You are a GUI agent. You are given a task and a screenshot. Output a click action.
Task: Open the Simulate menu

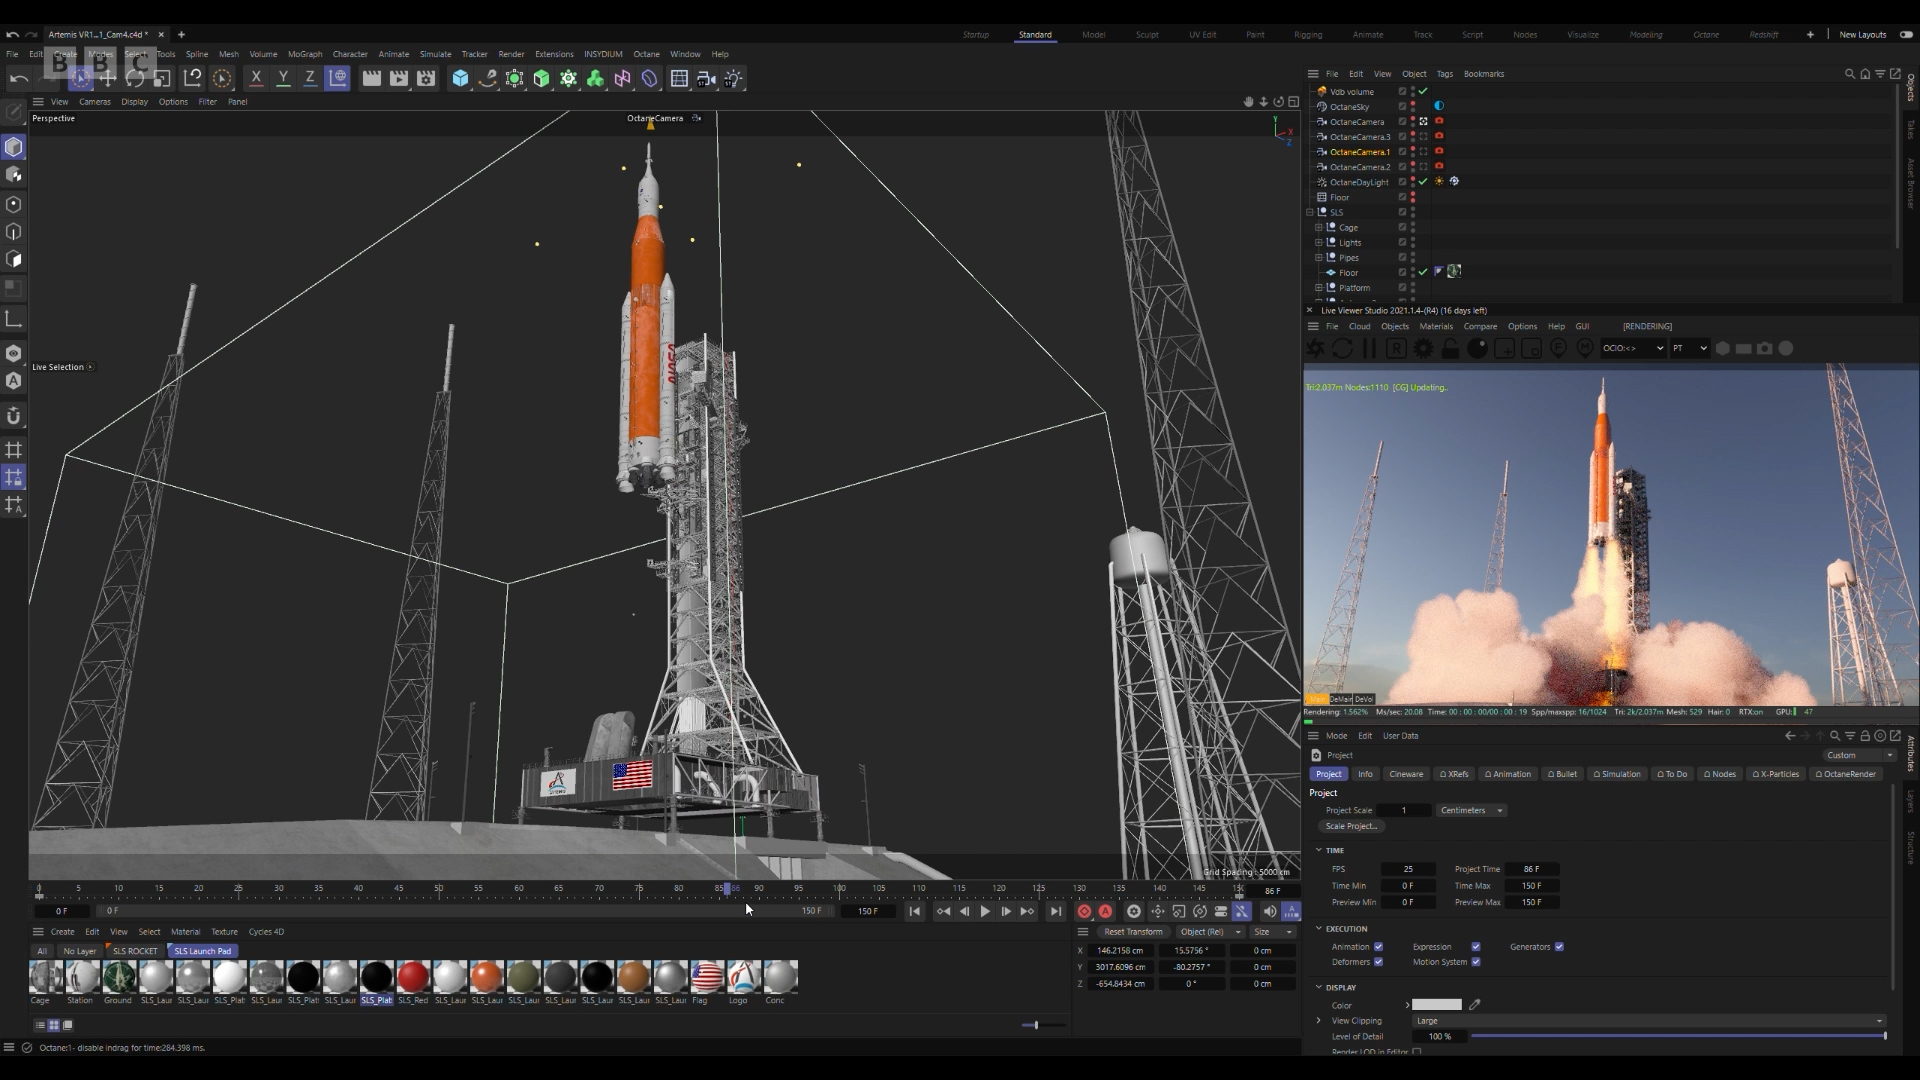coord(435,54)
